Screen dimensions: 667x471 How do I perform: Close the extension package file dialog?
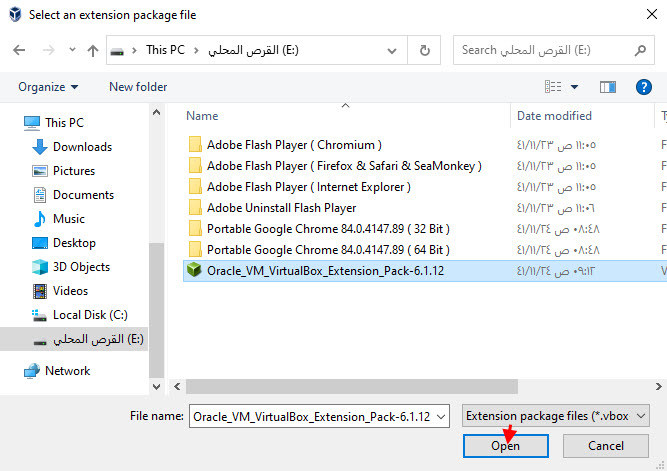point(651,14)
